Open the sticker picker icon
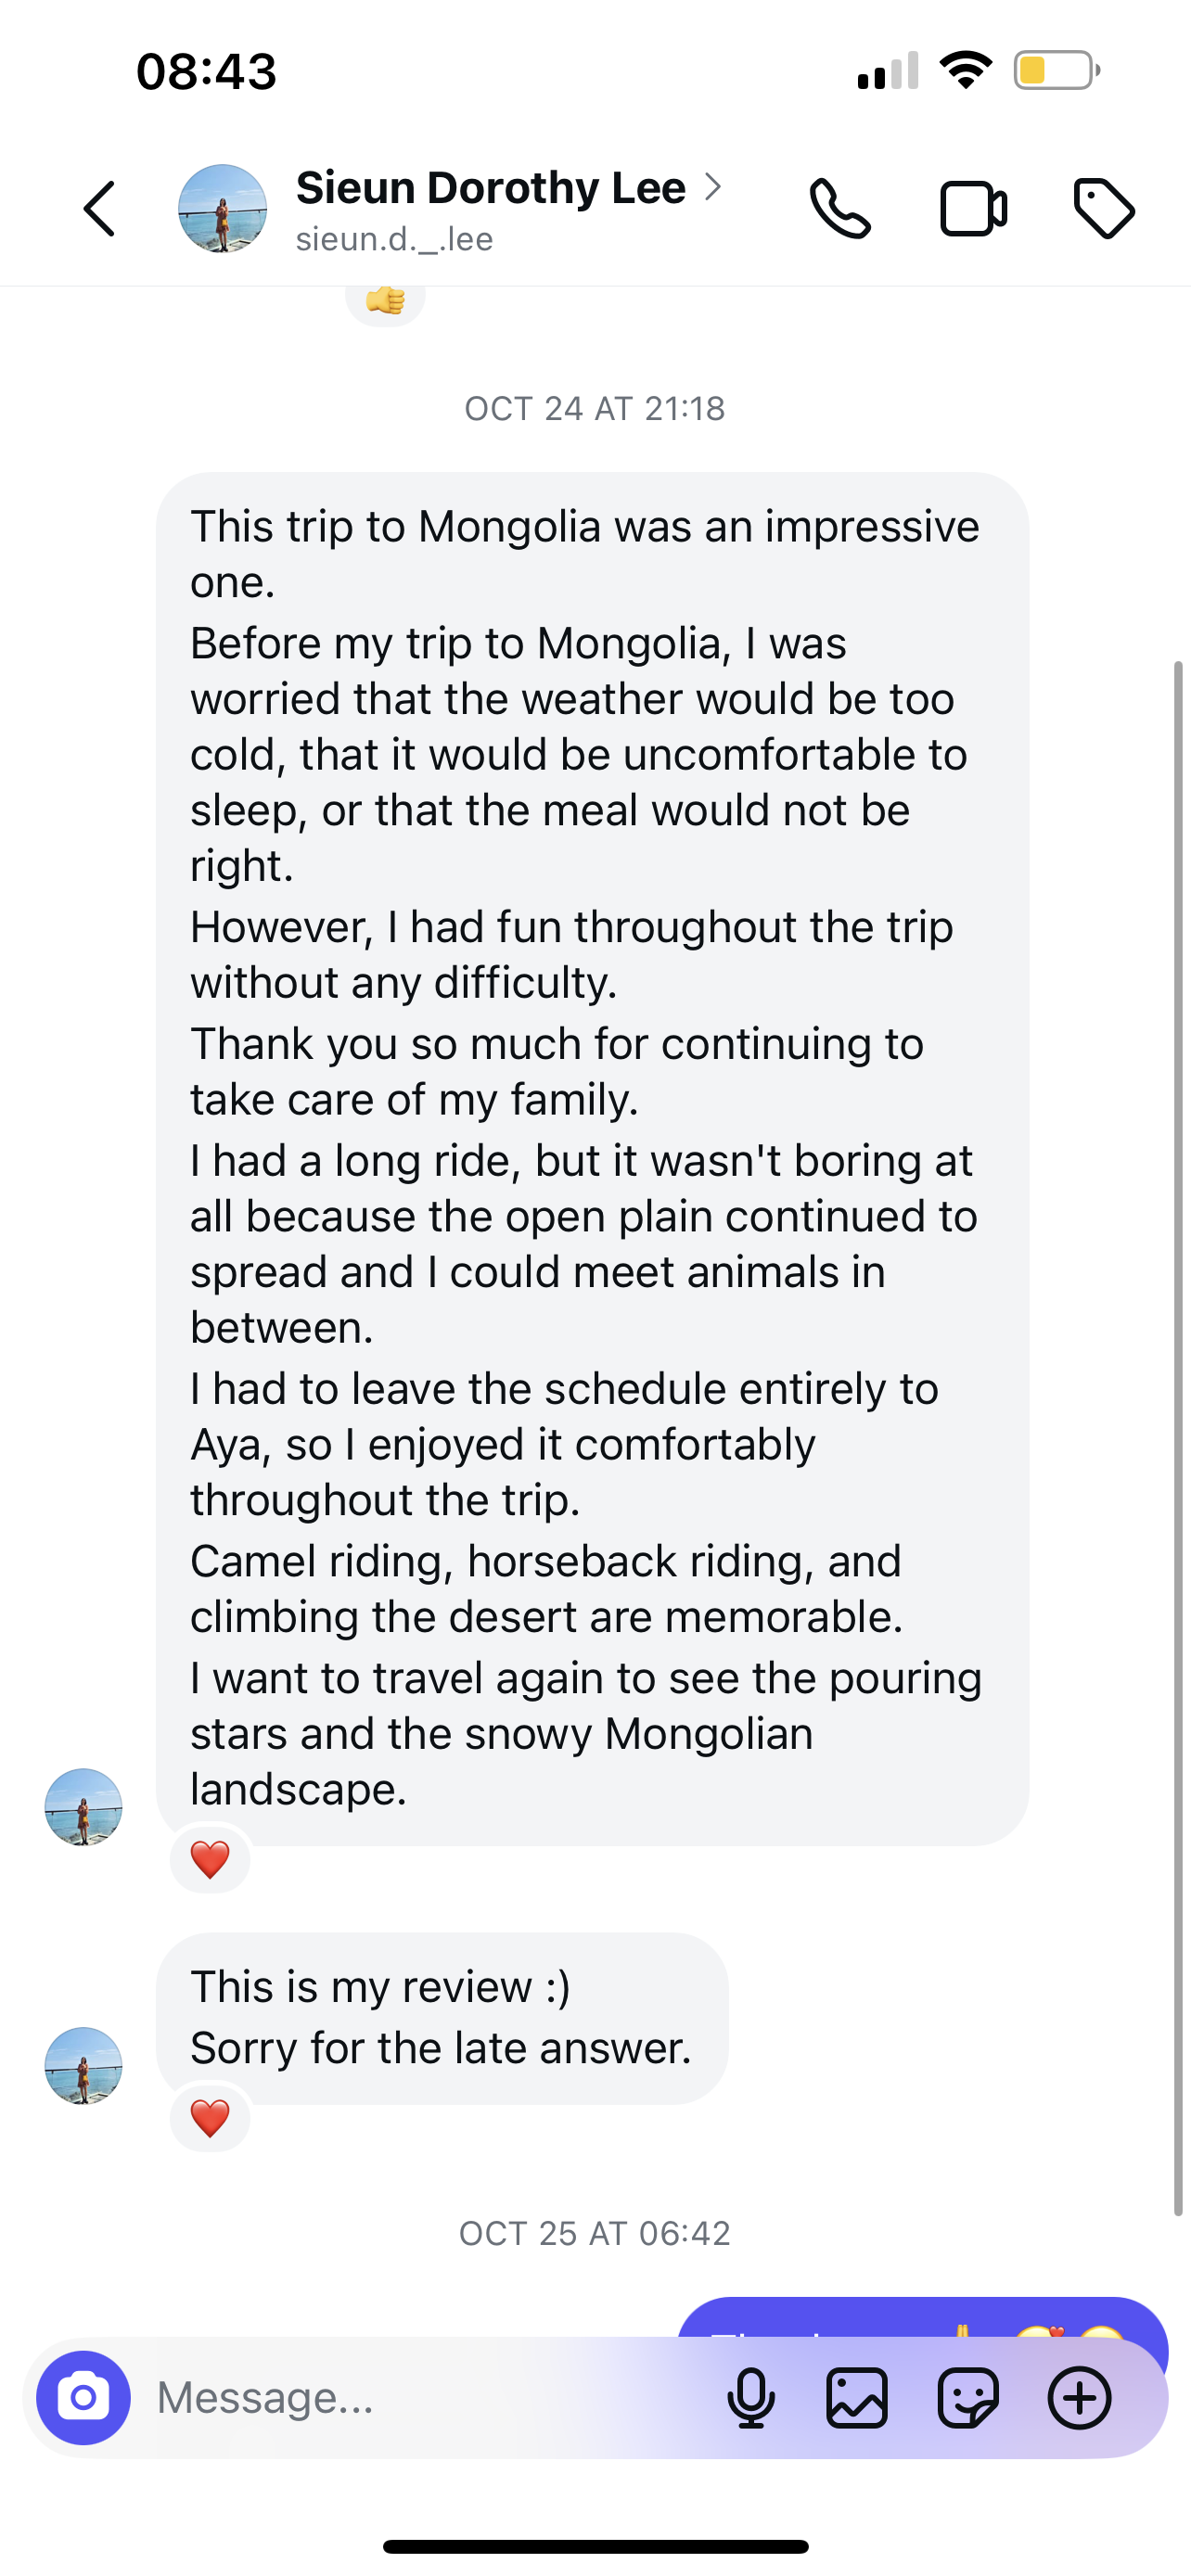This screenshot has height=2576, width=1191. point(967,2397)
